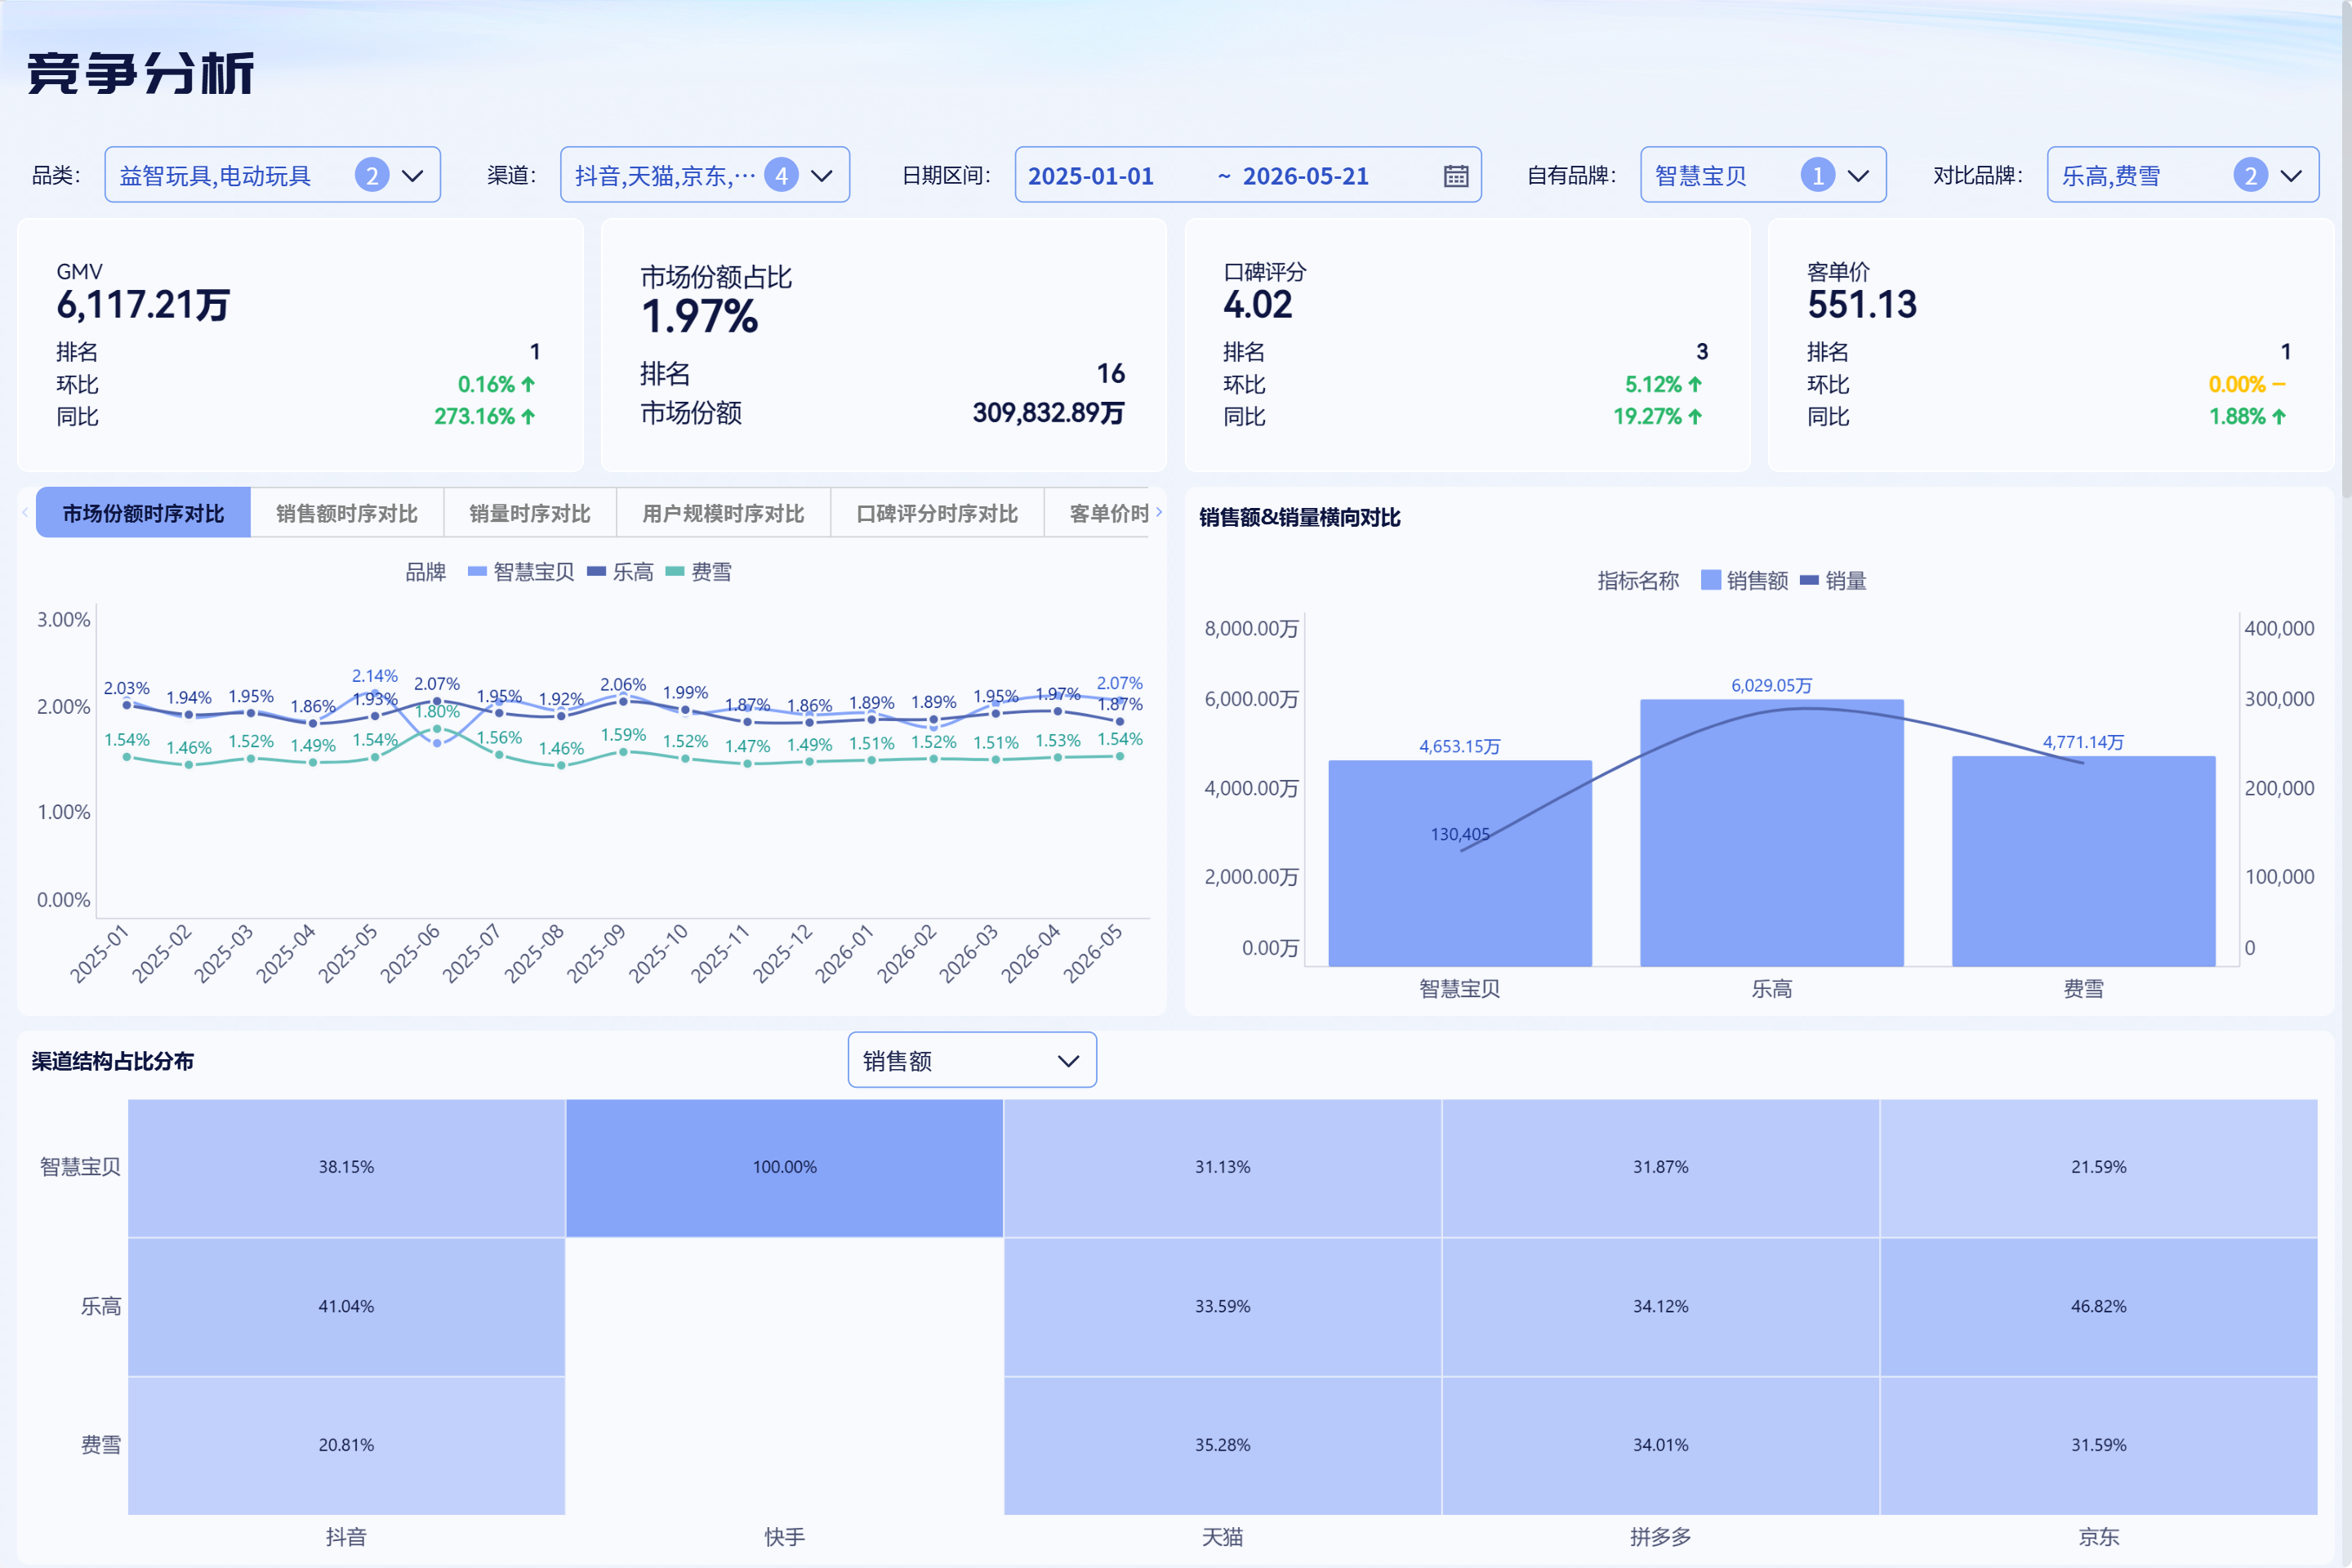2352x1568 pixels.
Task: Select the 费雪 天猫 35.28% cell
Action: coord(1222,1446)
